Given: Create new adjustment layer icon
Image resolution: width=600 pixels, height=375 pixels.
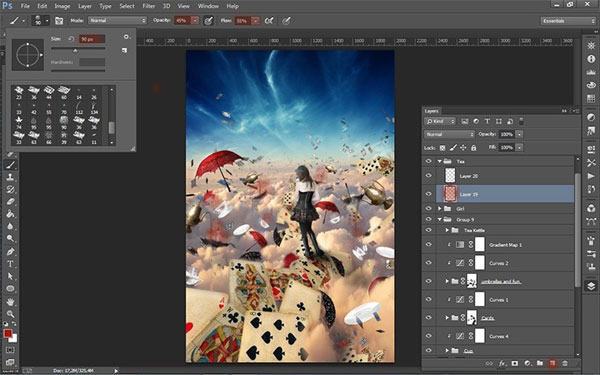Looking at the screenshot, I should click(x=527, y=363).
